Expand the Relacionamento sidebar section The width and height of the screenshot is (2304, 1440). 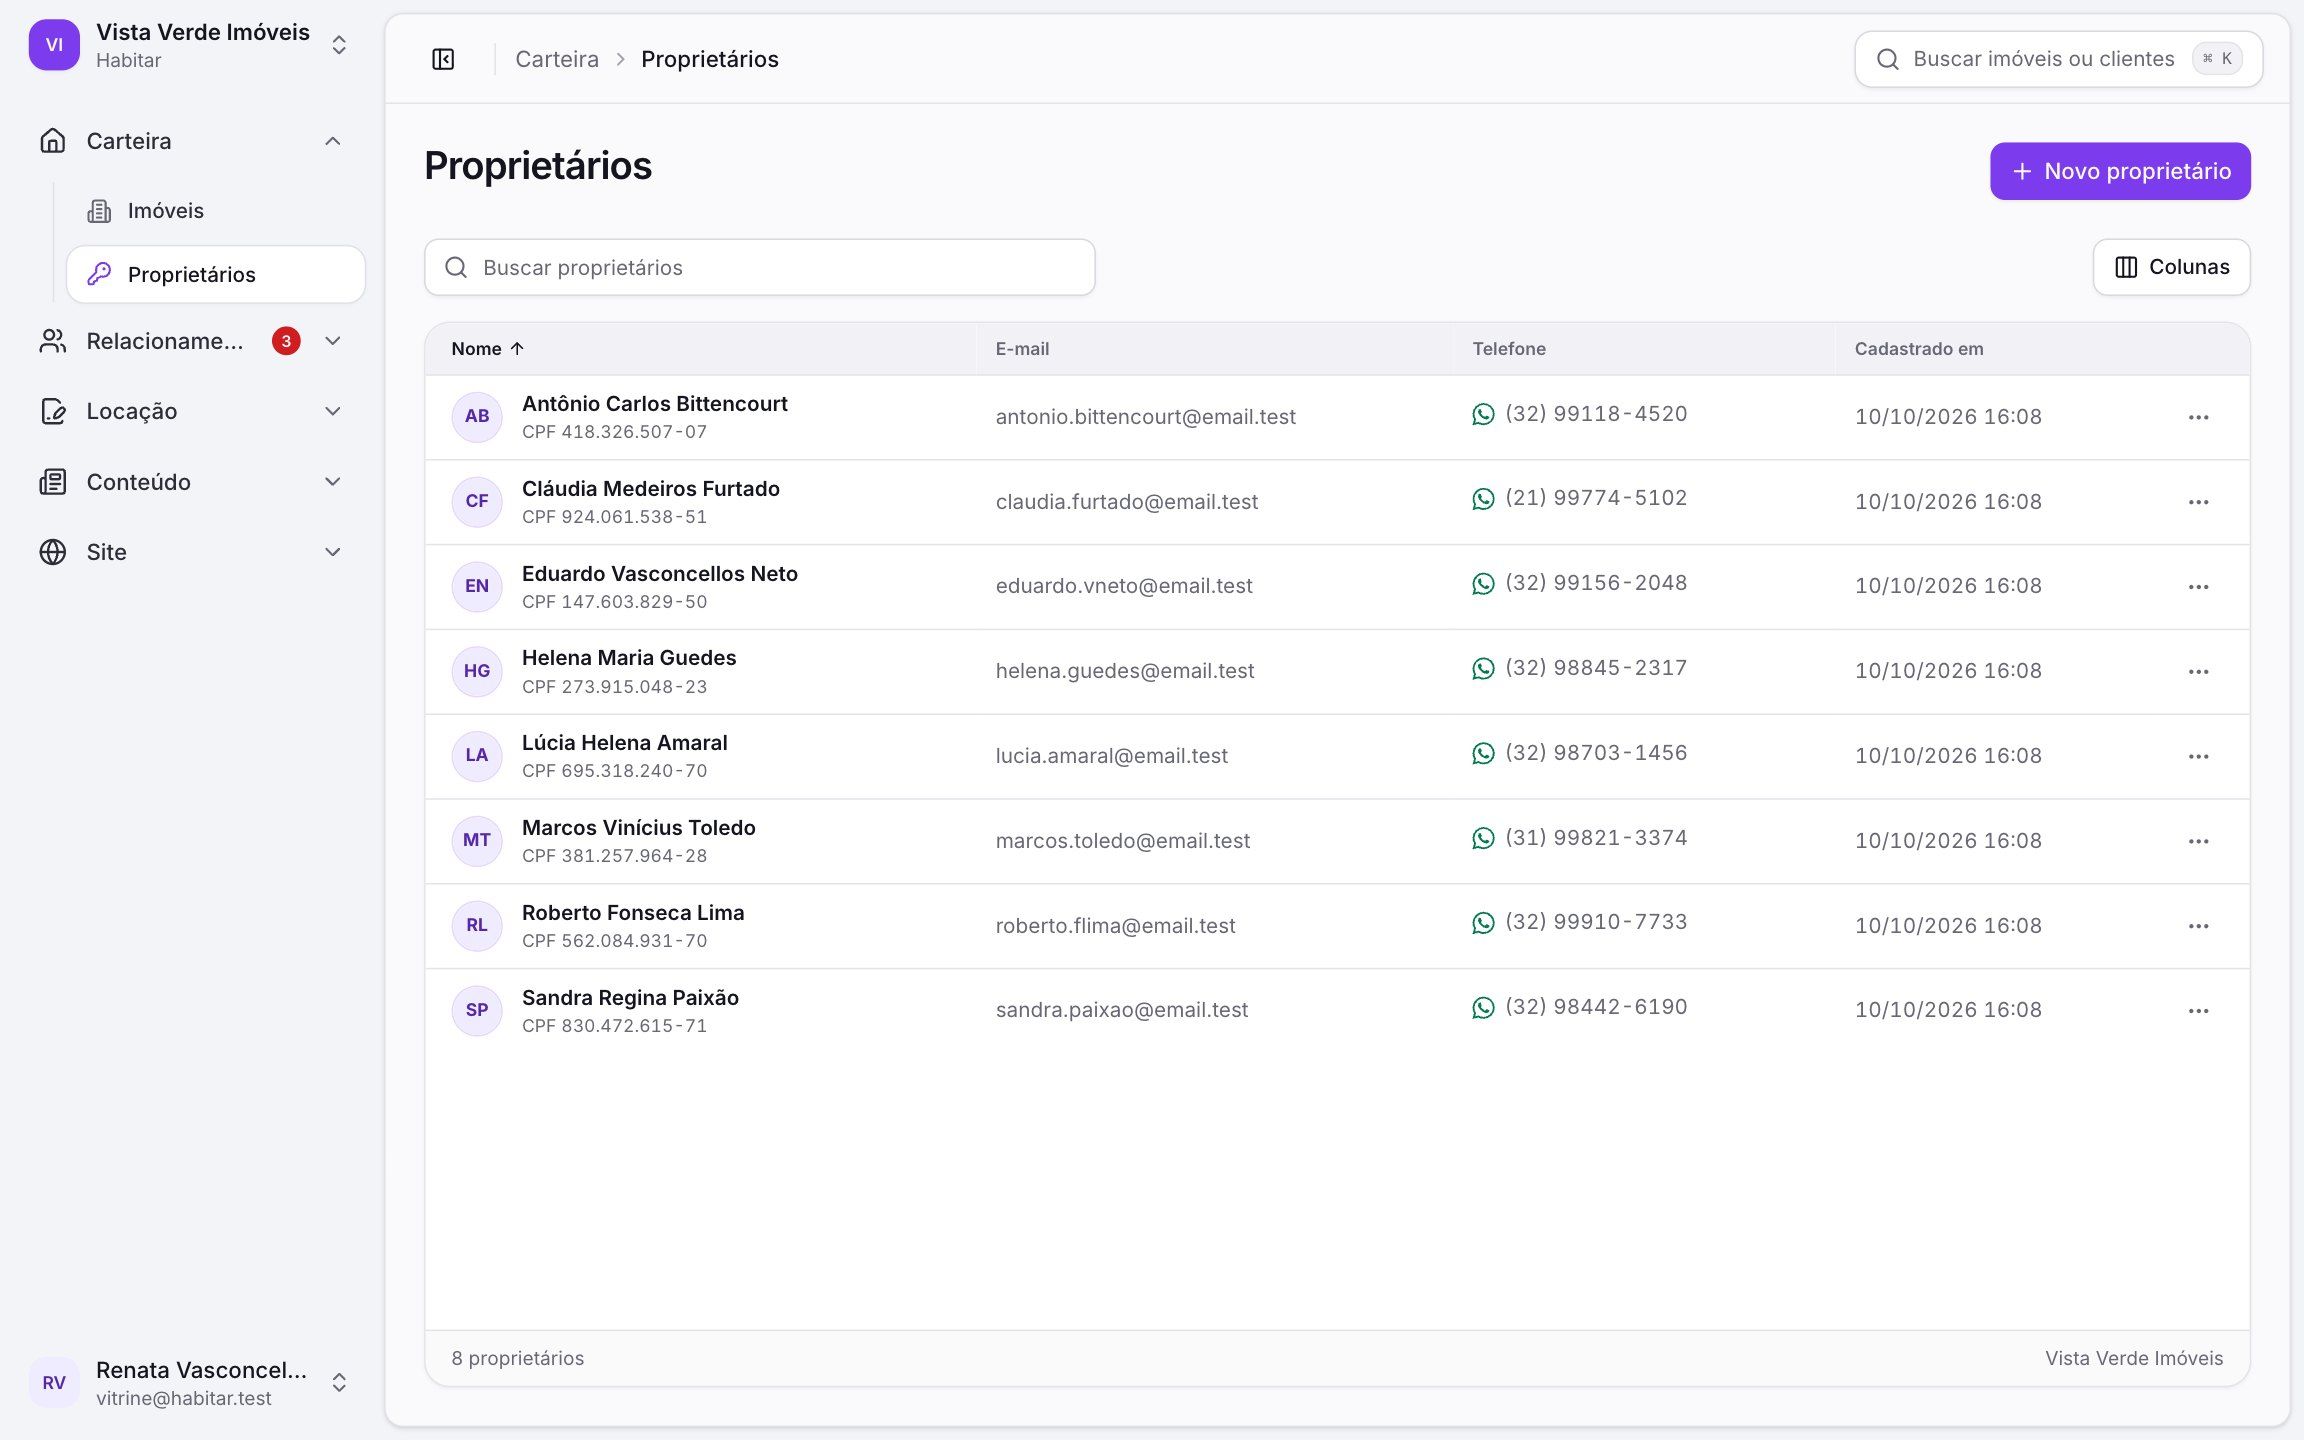click(192, 341)
